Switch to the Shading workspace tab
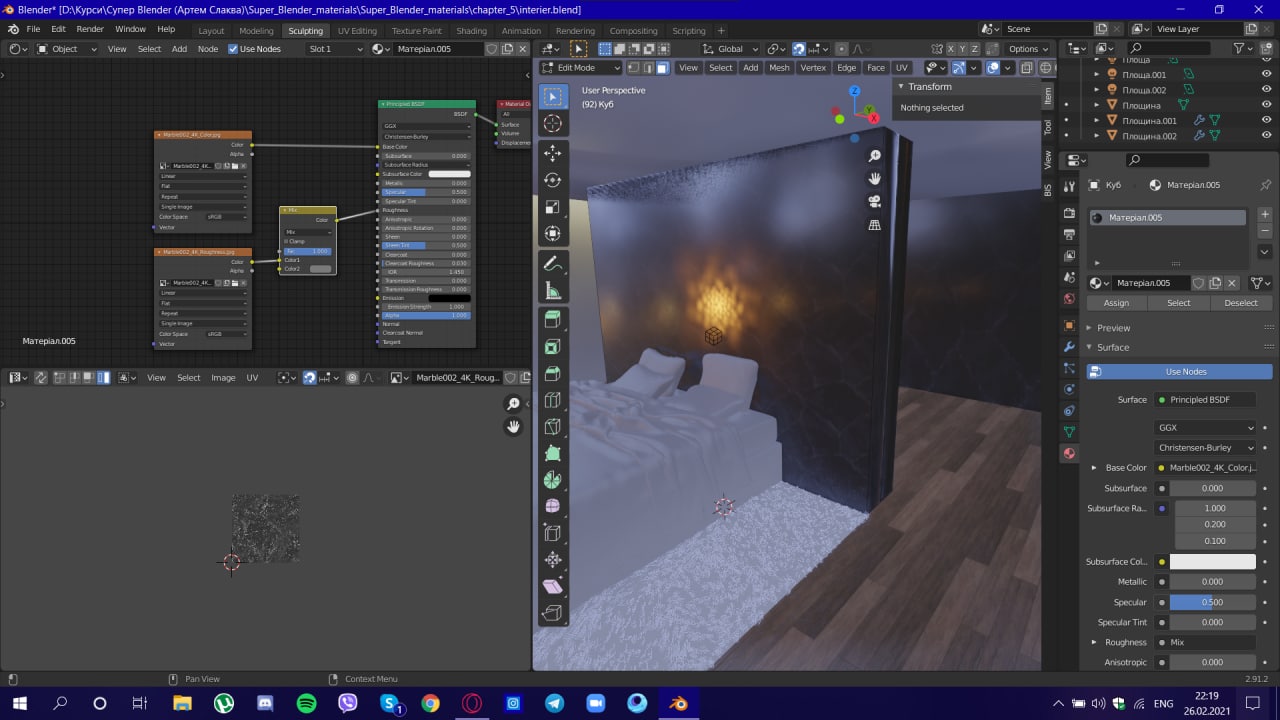1280x720 pixels. [471, 30]
